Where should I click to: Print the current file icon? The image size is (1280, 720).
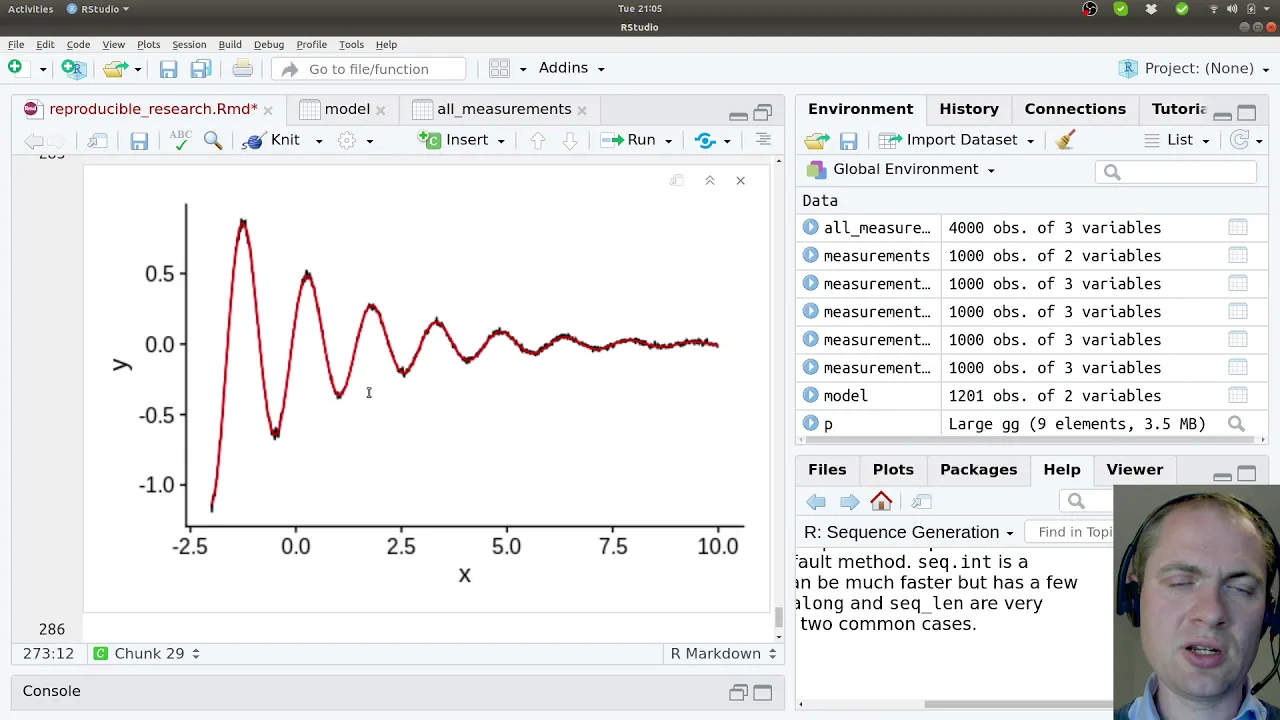(x=242, y=68)
